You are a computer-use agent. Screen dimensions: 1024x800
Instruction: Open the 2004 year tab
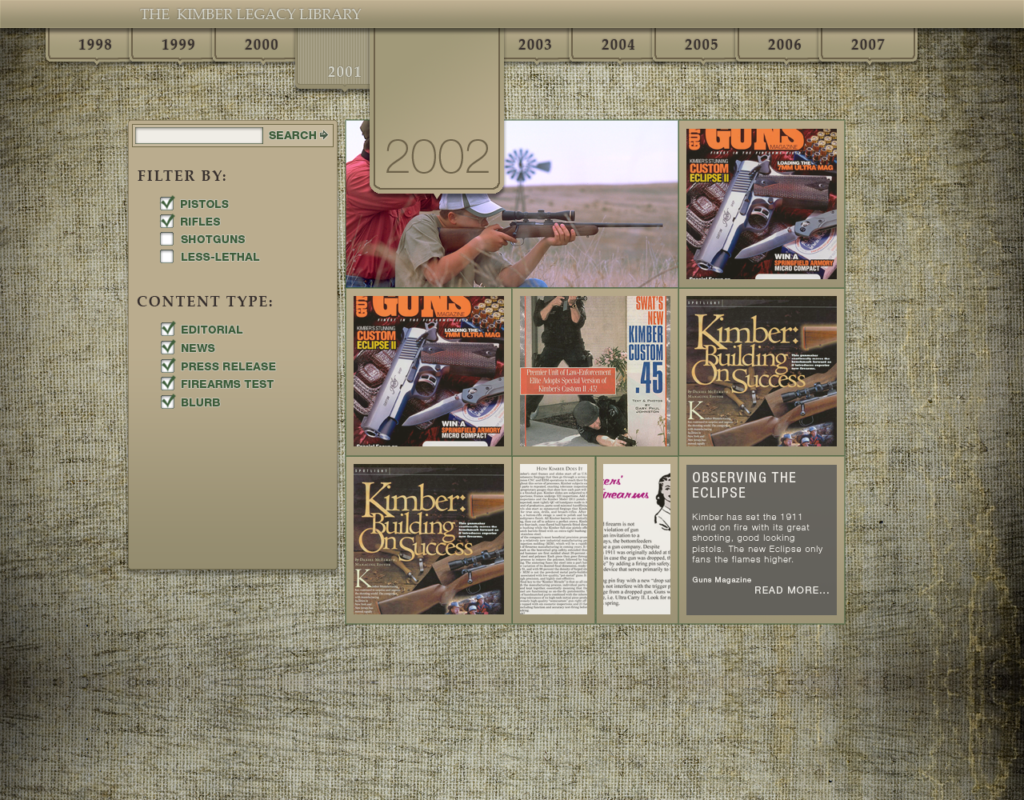pos(613,44)
